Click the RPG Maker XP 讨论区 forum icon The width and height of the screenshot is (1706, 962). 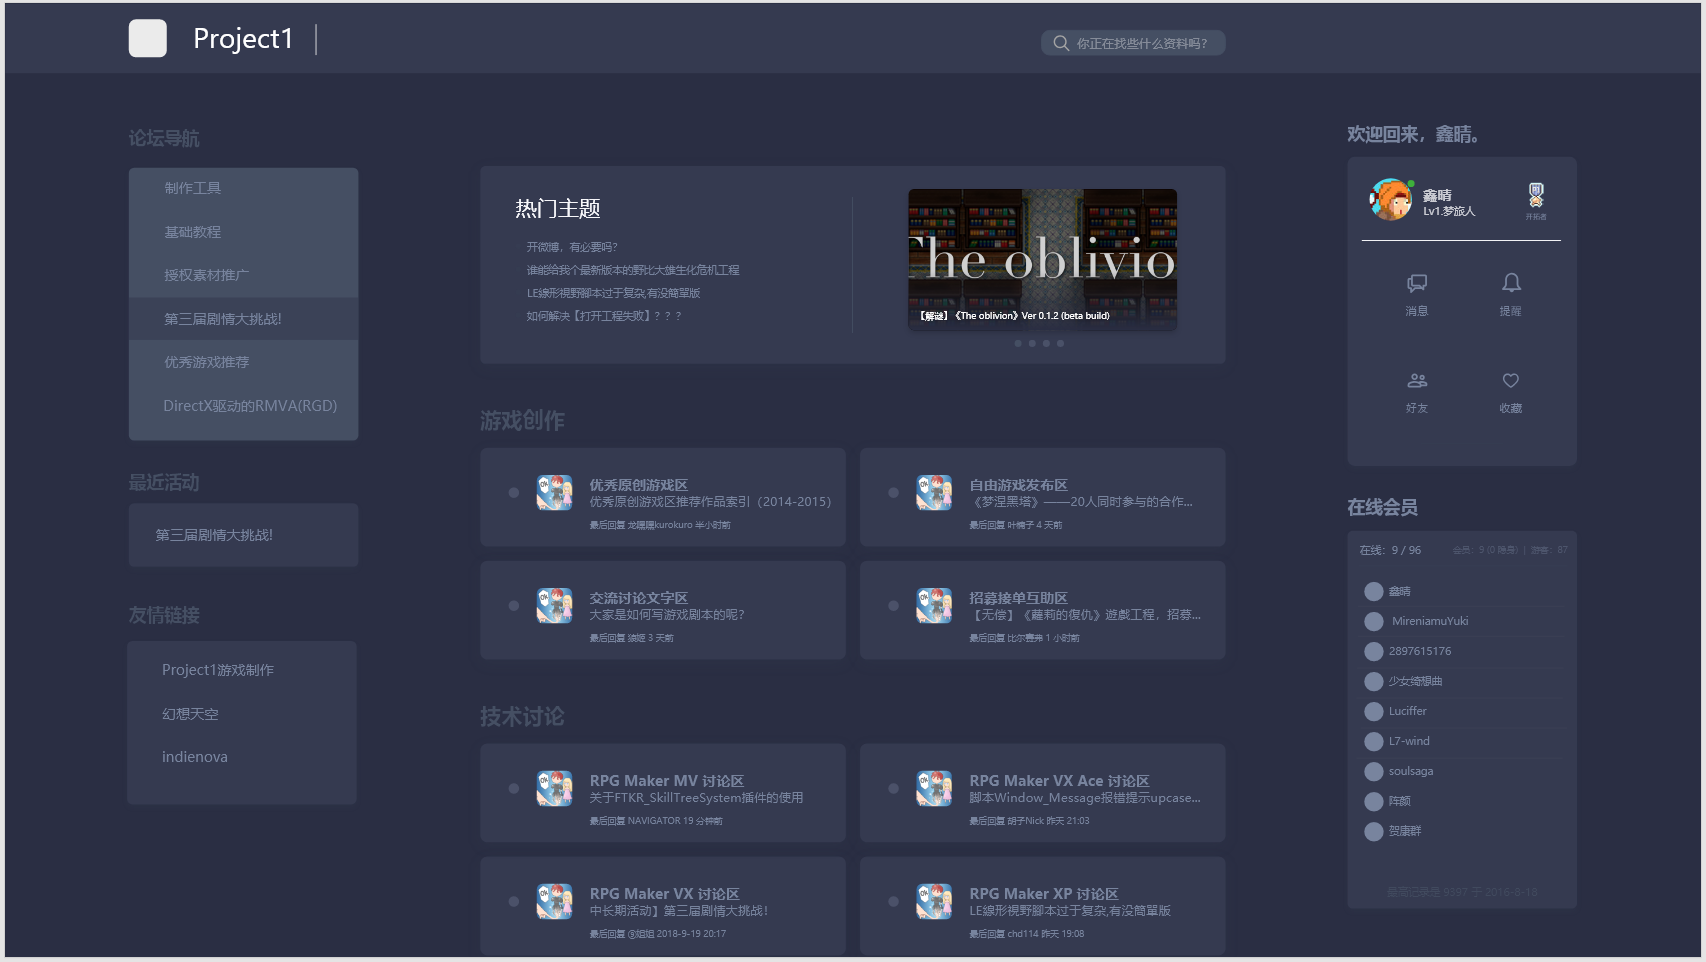tap(934, 902)
